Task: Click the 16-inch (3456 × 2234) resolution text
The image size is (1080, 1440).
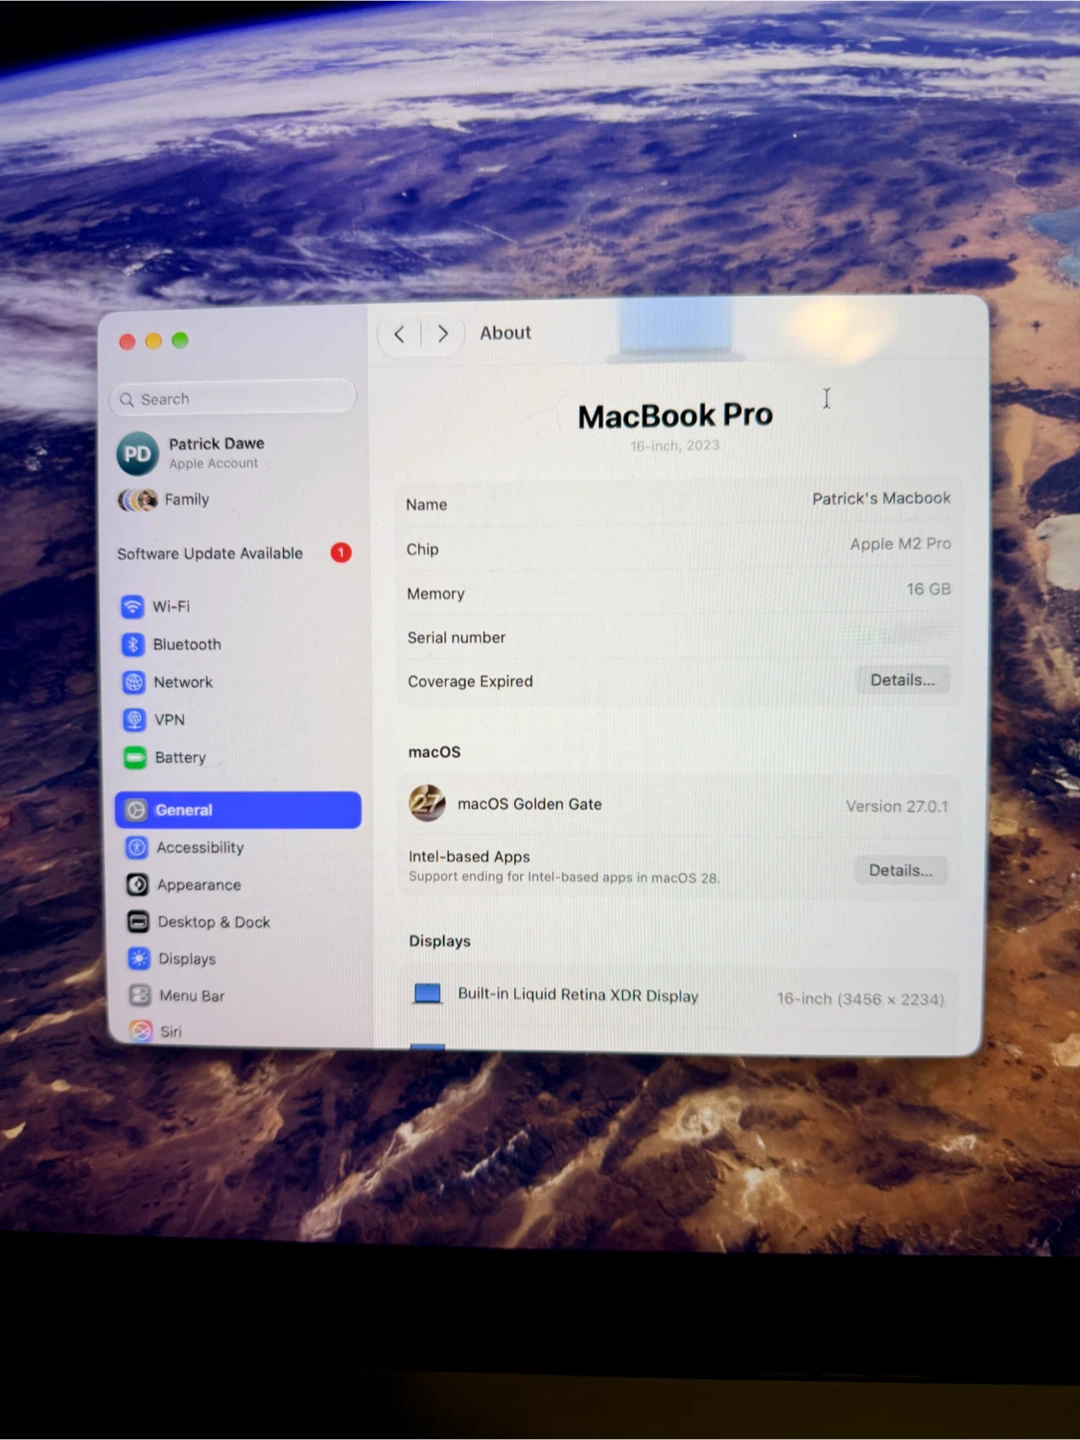Action: point(860,999)
